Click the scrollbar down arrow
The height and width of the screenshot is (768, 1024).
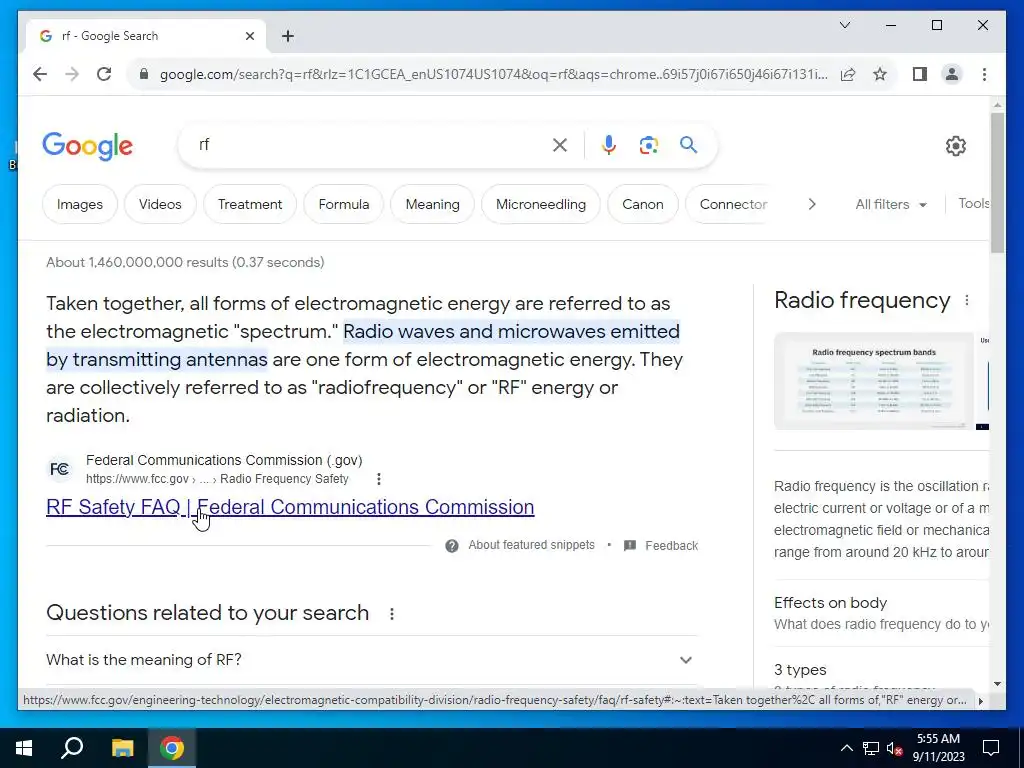(x=997, y=684)
